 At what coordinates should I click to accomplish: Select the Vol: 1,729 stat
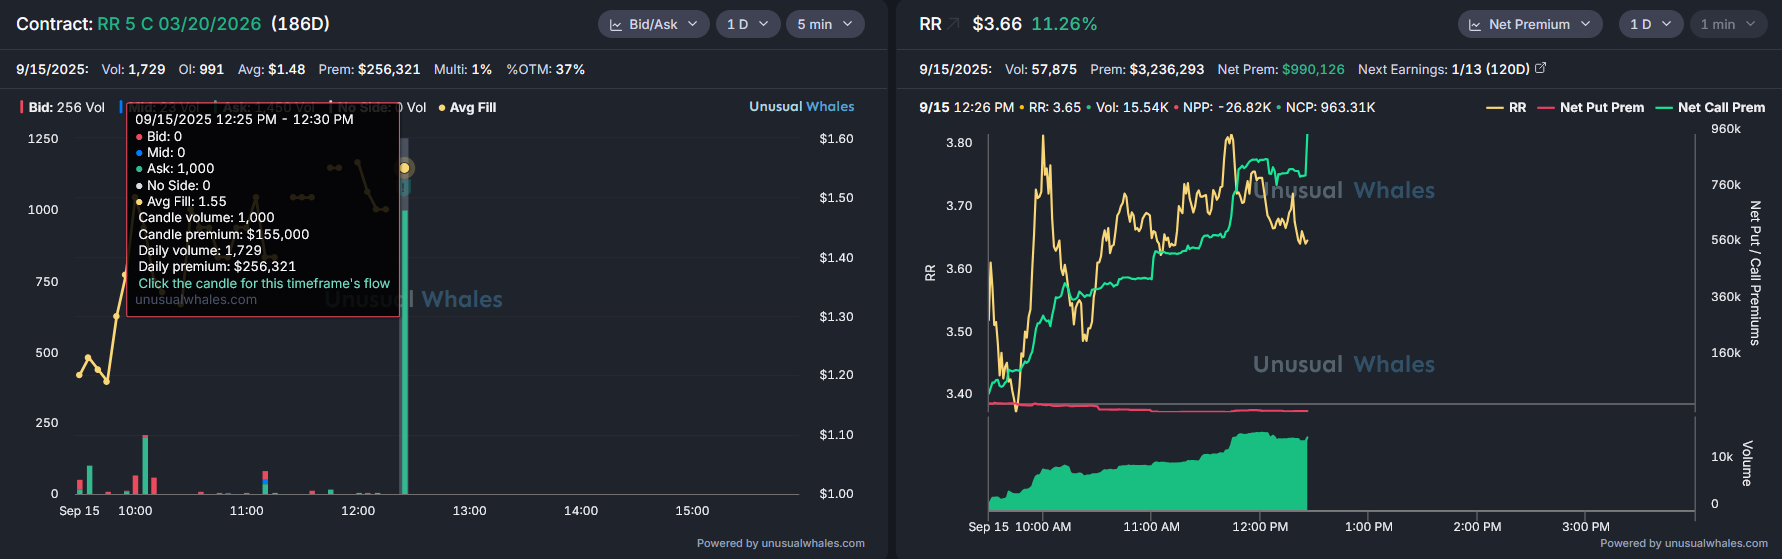133,69
